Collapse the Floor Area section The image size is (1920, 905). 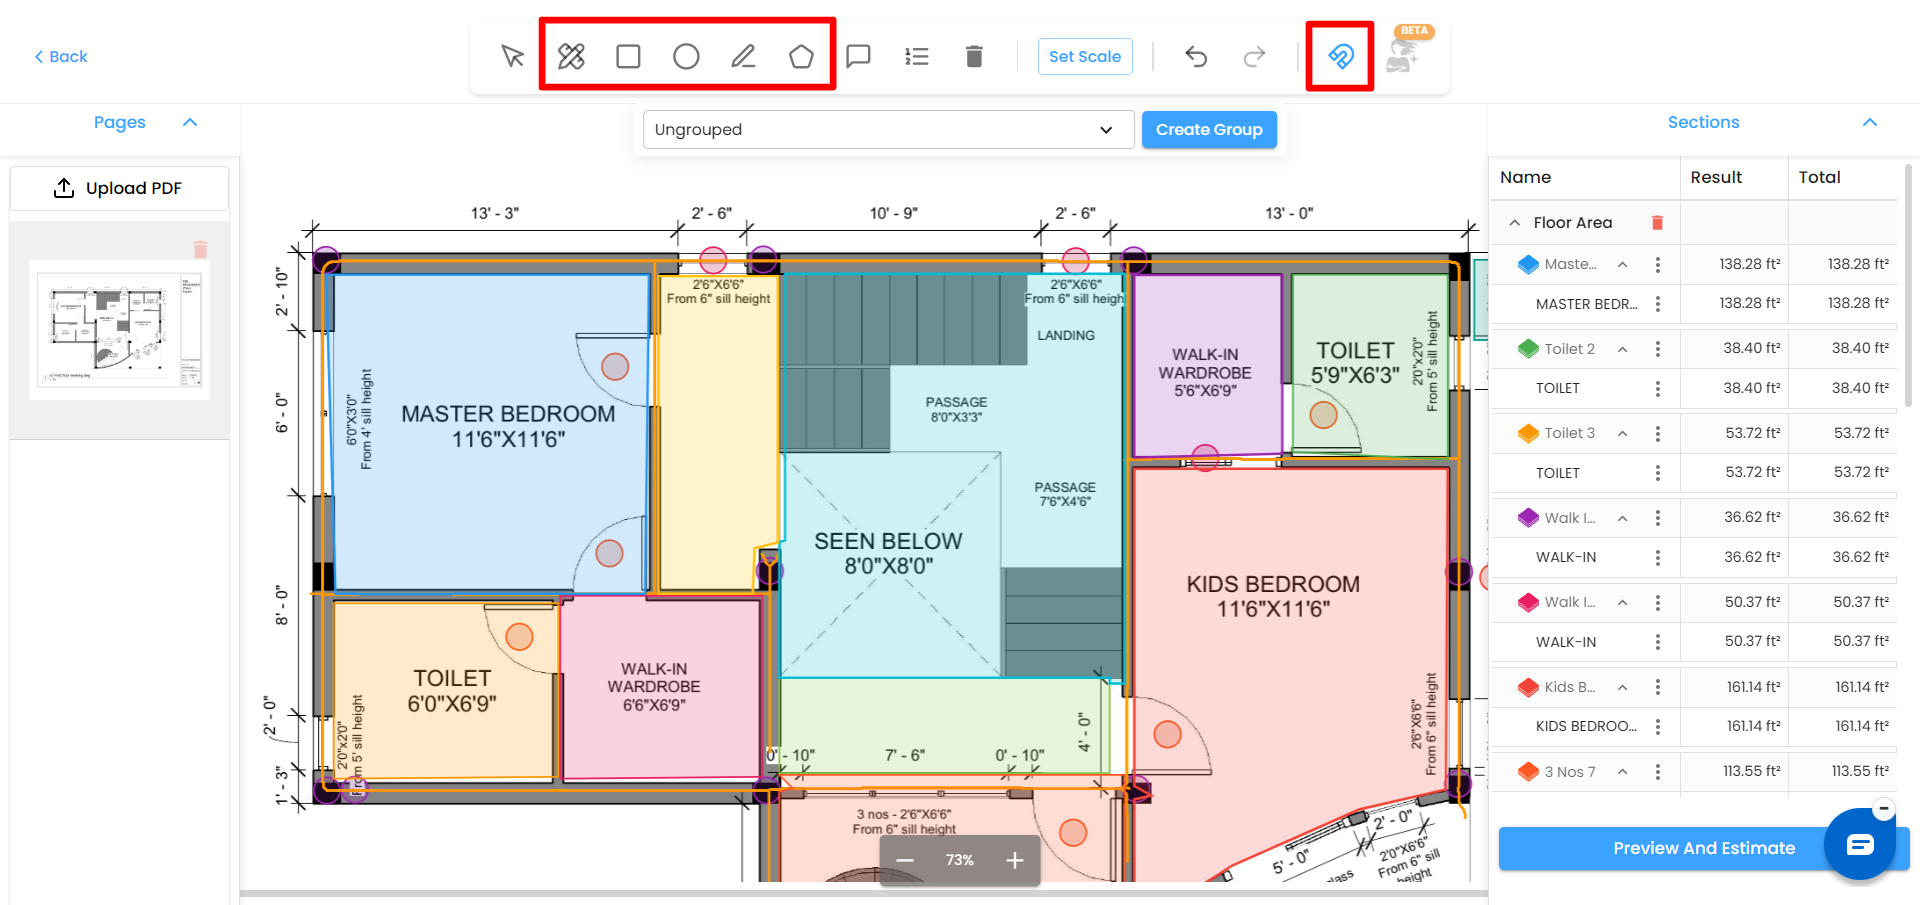point(1515,223)
